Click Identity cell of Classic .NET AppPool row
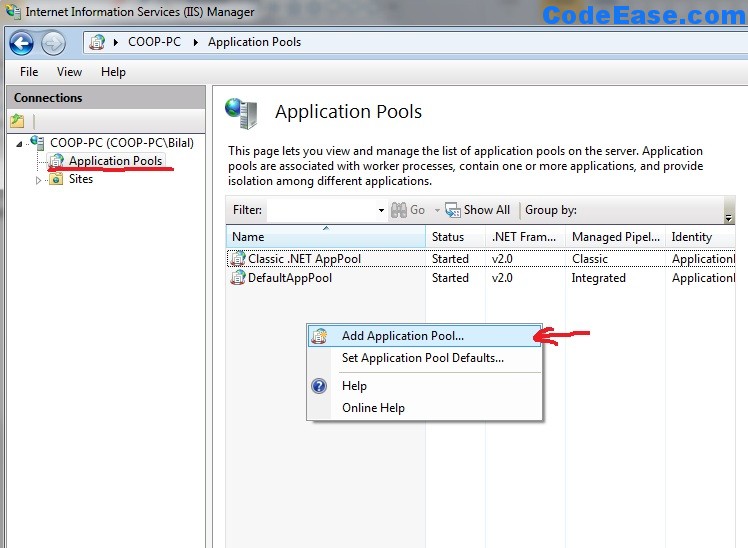The height and width of the screenshot is (548, 748). pos(703,258)
